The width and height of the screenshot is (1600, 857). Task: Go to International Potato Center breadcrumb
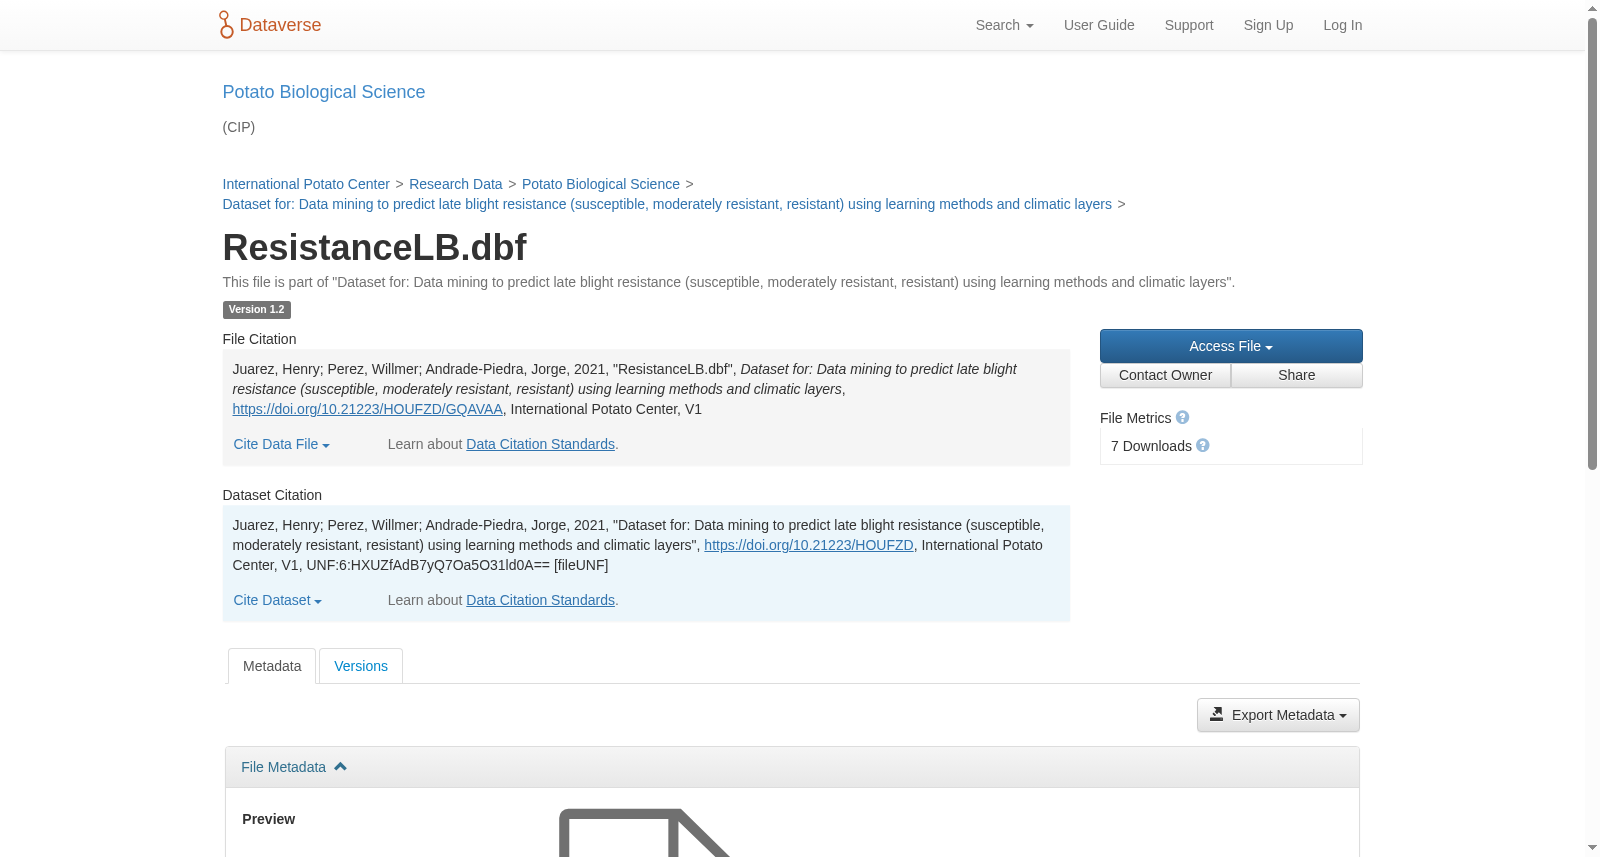(x=306, y=184)
